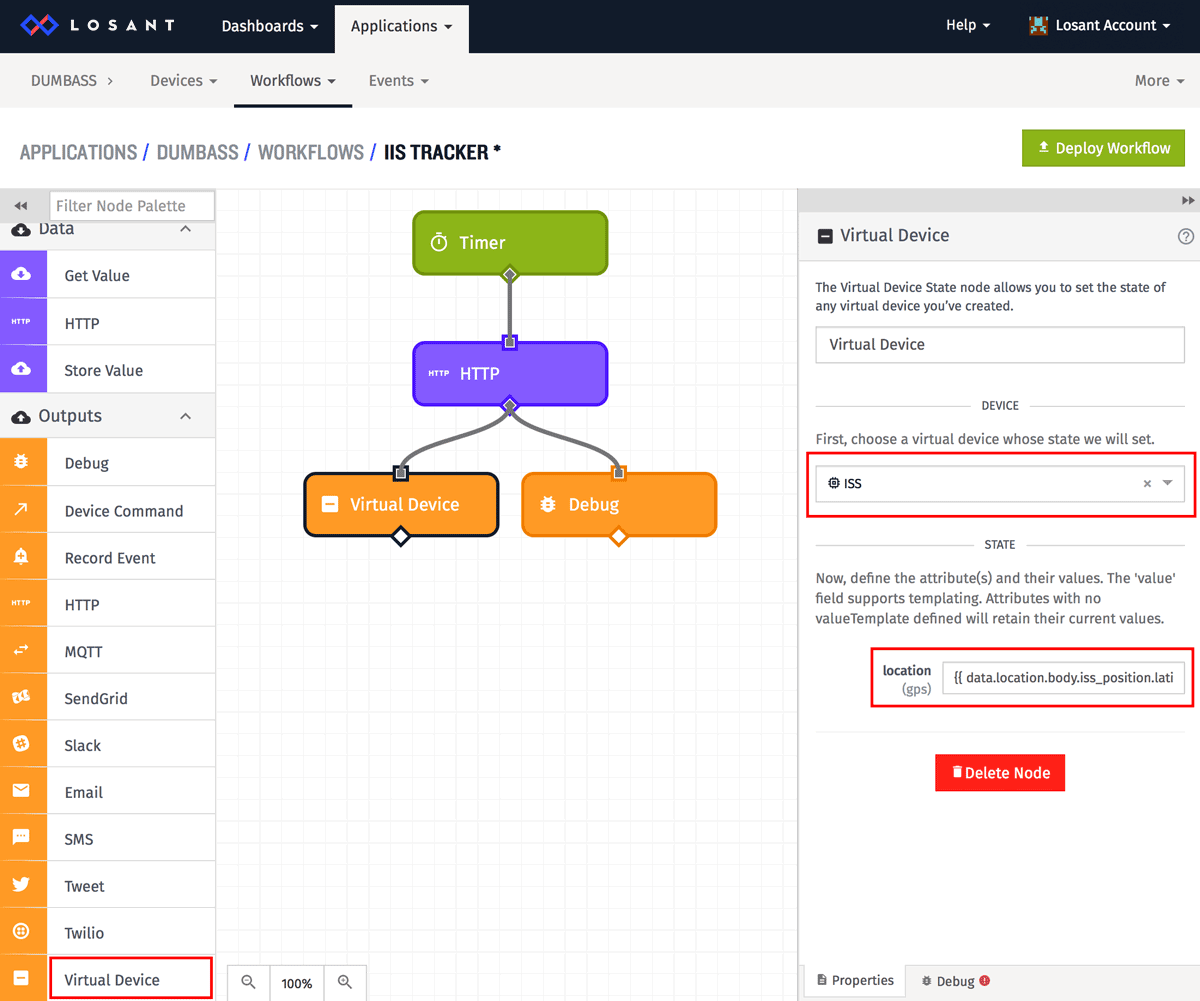
Task: Click the Virtual Device palette icon
Action: (21, 979)
